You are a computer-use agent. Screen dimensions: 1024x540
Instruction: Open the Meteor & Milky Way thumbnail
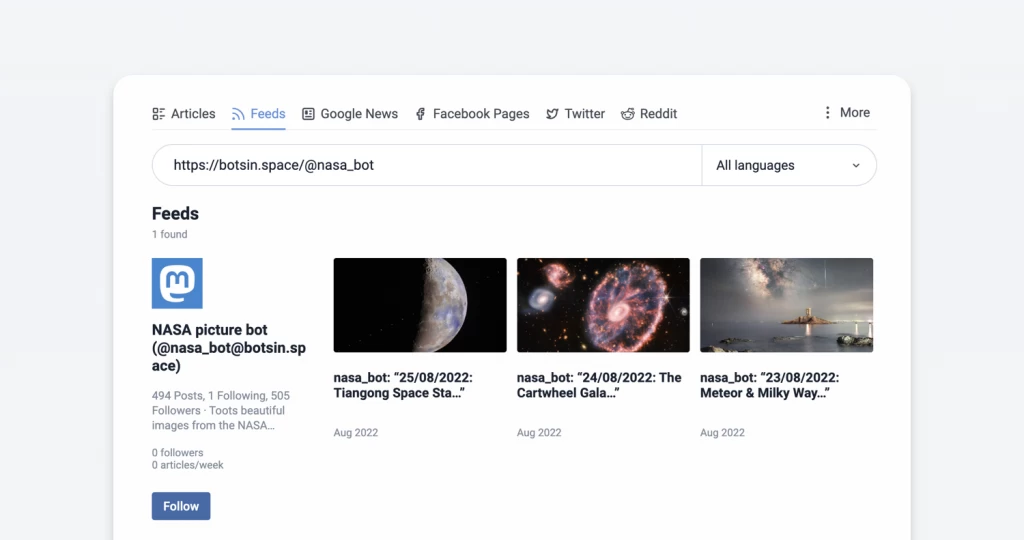[786, 305]
